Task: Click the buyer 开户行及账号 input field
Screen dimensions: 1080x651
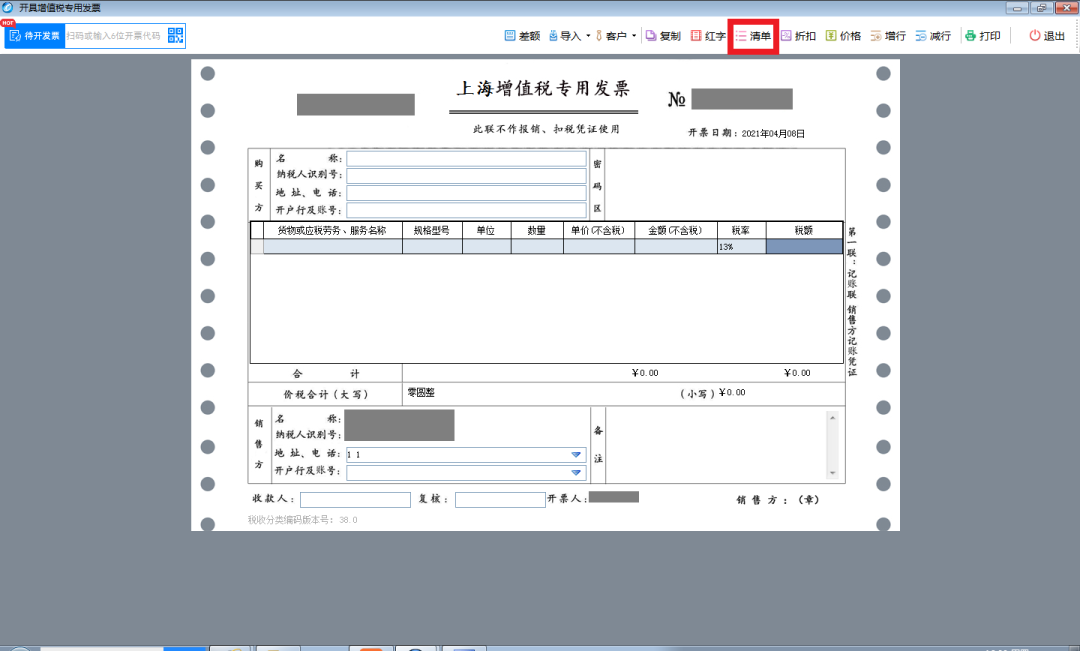Action: tap(466, 210)
